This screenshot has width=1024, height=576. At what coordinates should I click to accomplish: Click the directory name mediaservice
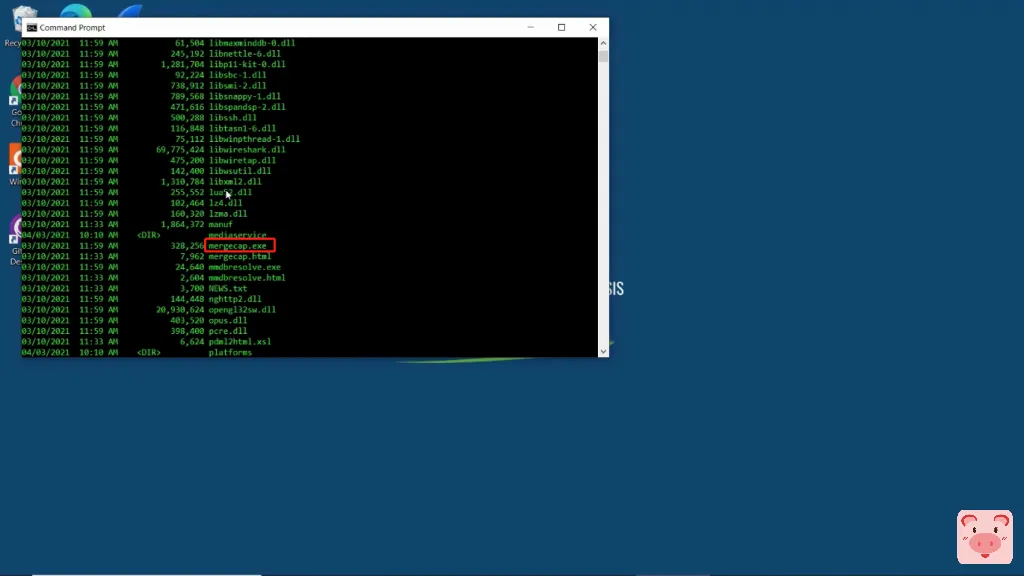pyautogui.click(x=237, y=235)
